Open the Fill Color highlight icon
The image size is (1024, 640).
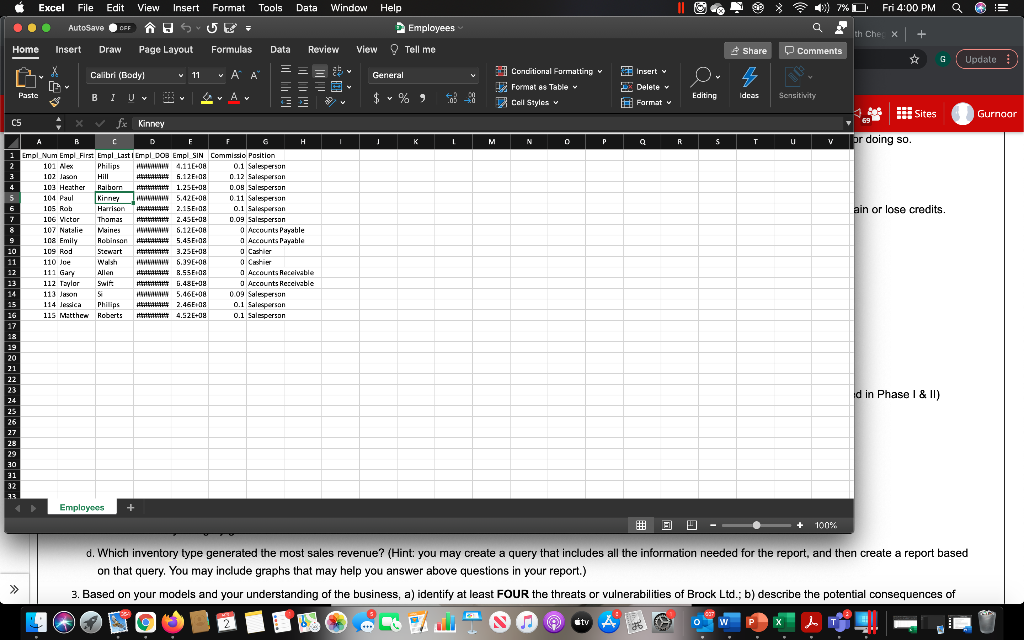206,97
